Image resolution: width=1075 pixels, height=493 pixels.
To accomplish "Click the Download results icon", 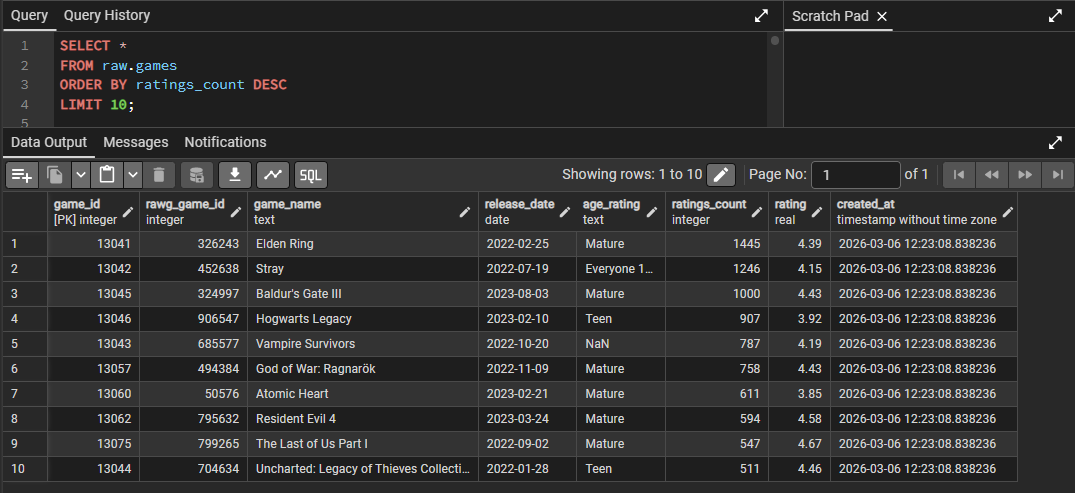I will [235, 175].
